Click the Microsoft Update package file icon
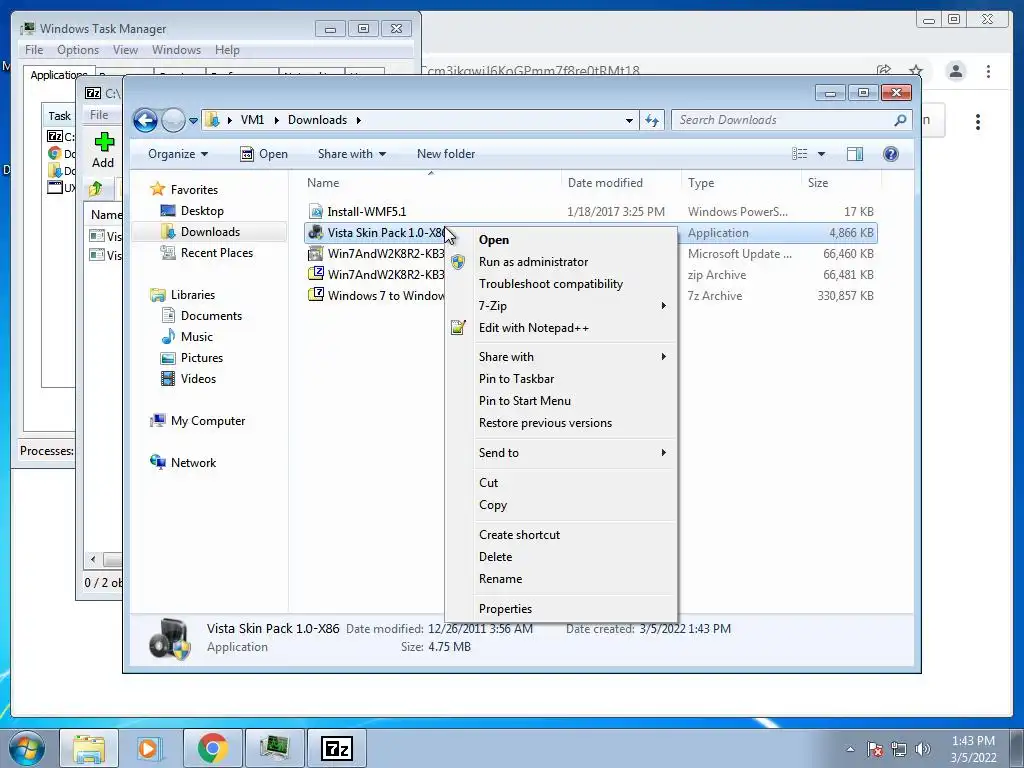 click(x=316, y=253)
